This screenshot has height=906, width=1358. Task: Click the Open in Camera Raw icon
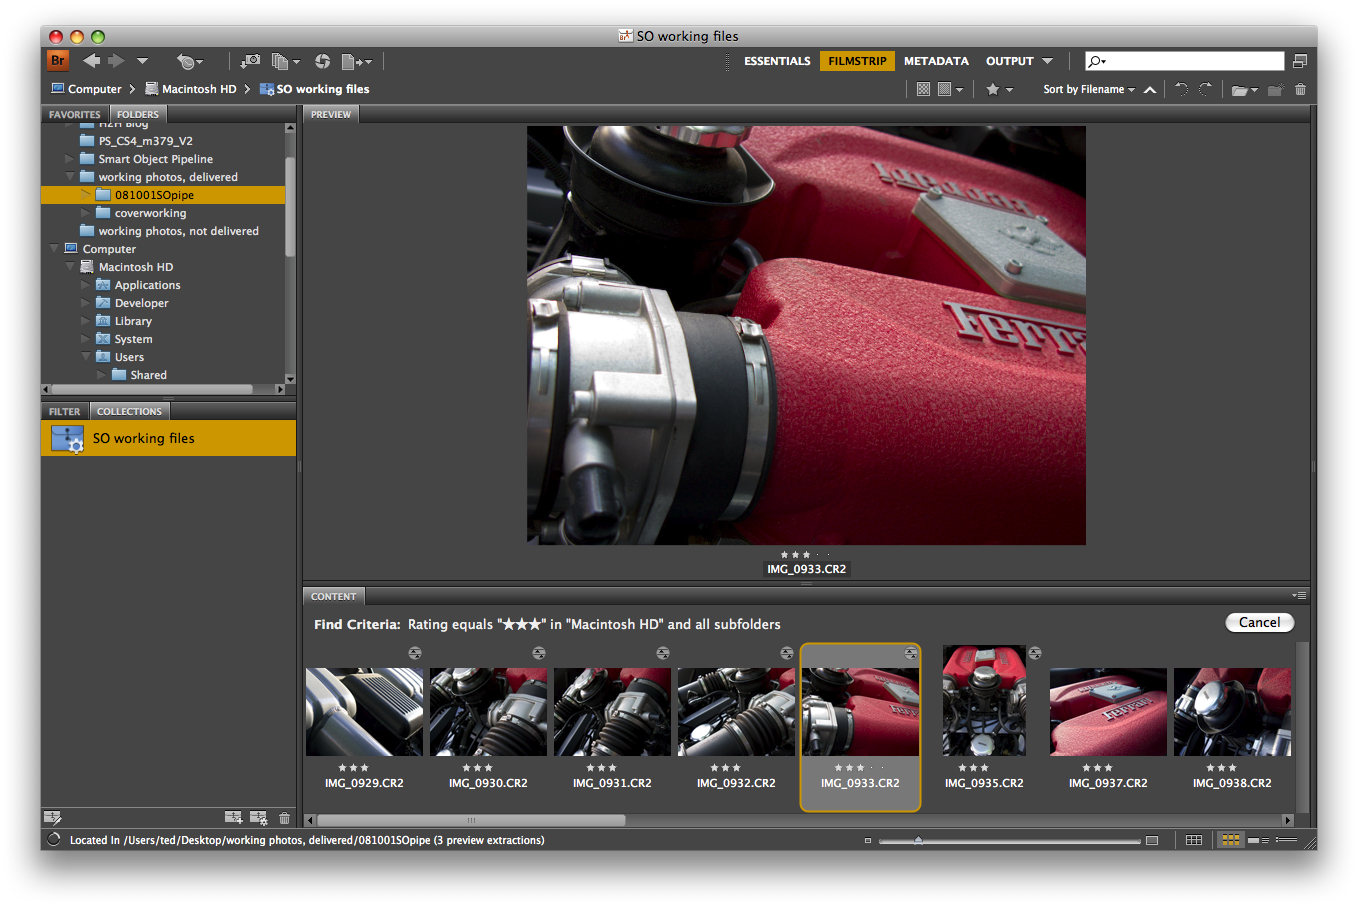pyautogui.click(x=322, y=62)
